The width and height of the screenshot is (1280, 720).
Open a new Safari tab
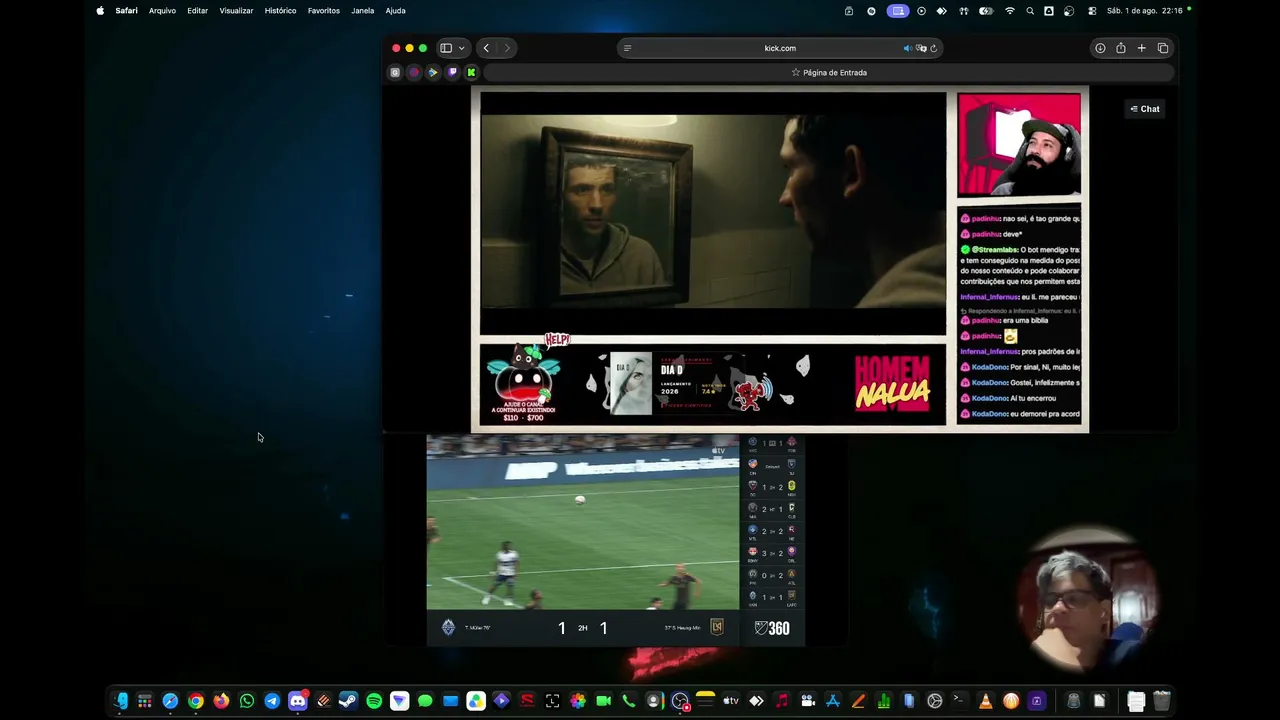click(1141, 48)
